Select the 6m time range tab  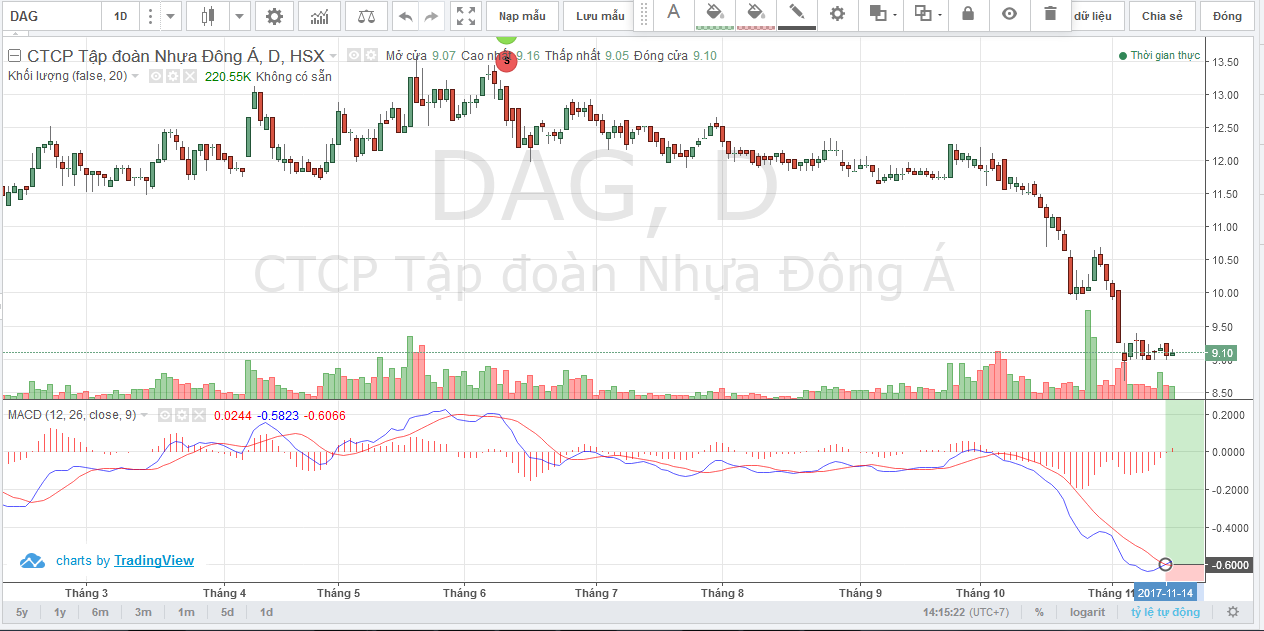coord(100,612)
